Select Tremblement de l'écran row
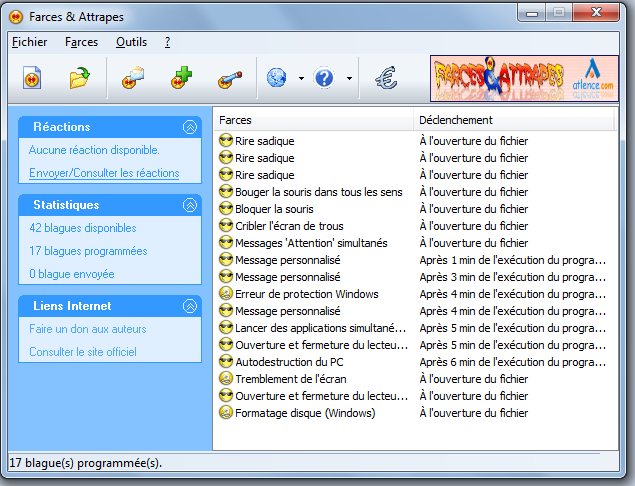 pyautogui.click(x=413, y=379)
